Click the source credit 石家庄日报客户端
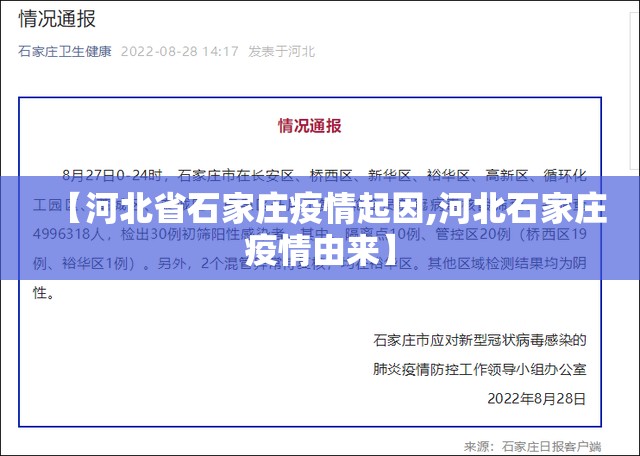Viewport: 640px width, 456px height. [x=552, y=446]
